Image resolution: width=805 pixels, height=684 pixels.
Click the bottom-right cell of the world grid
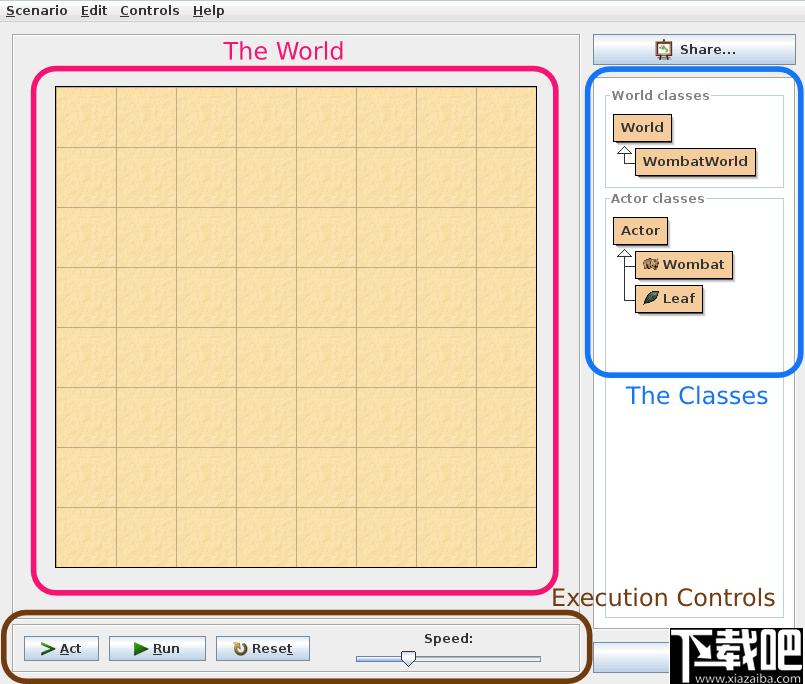coord(506,537)
